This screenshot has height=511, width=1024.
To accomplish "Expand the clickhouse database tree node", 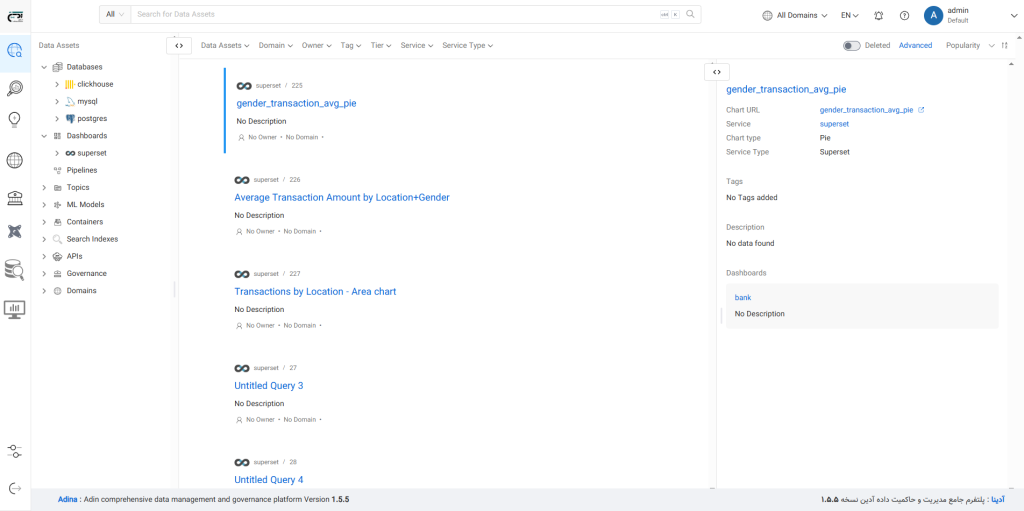I will click(x=57, y=84).
